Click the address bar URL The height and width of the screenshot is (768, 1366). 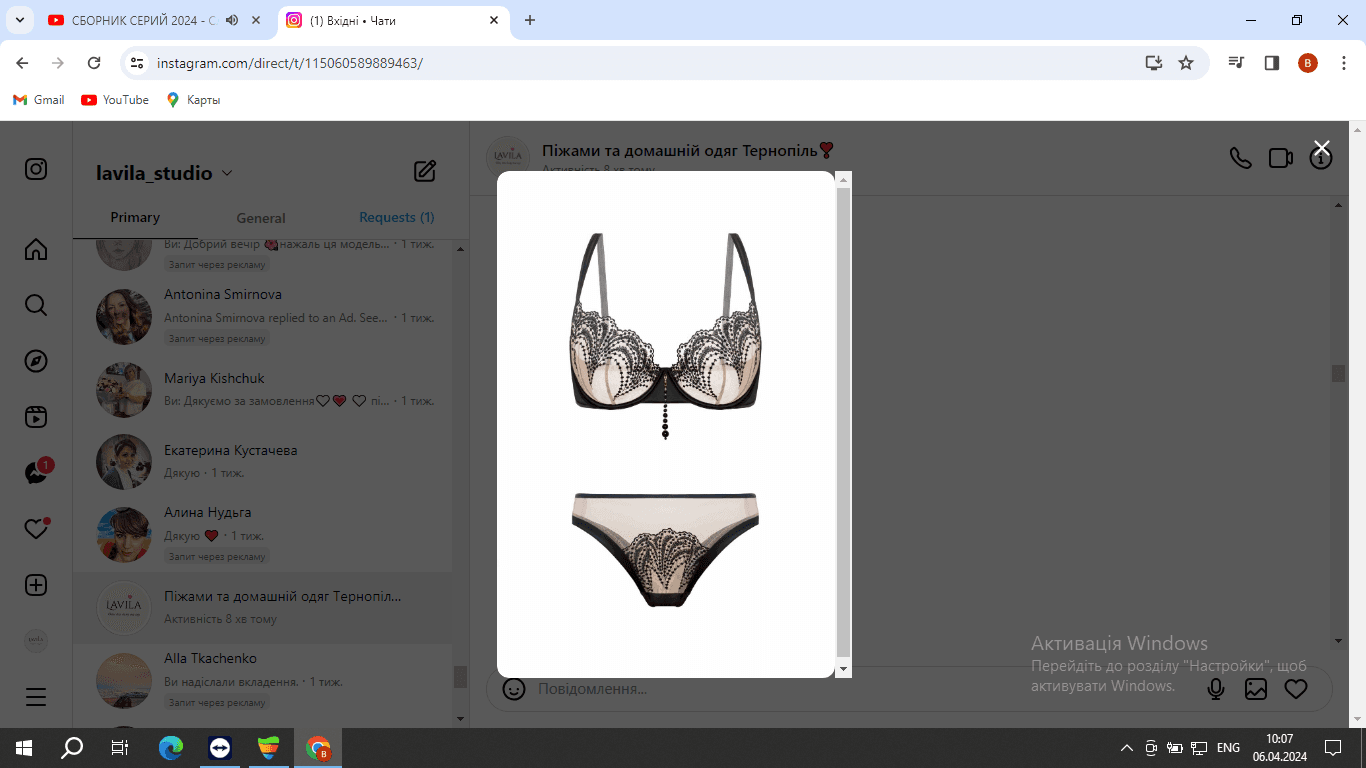click(x=290, y=63)
